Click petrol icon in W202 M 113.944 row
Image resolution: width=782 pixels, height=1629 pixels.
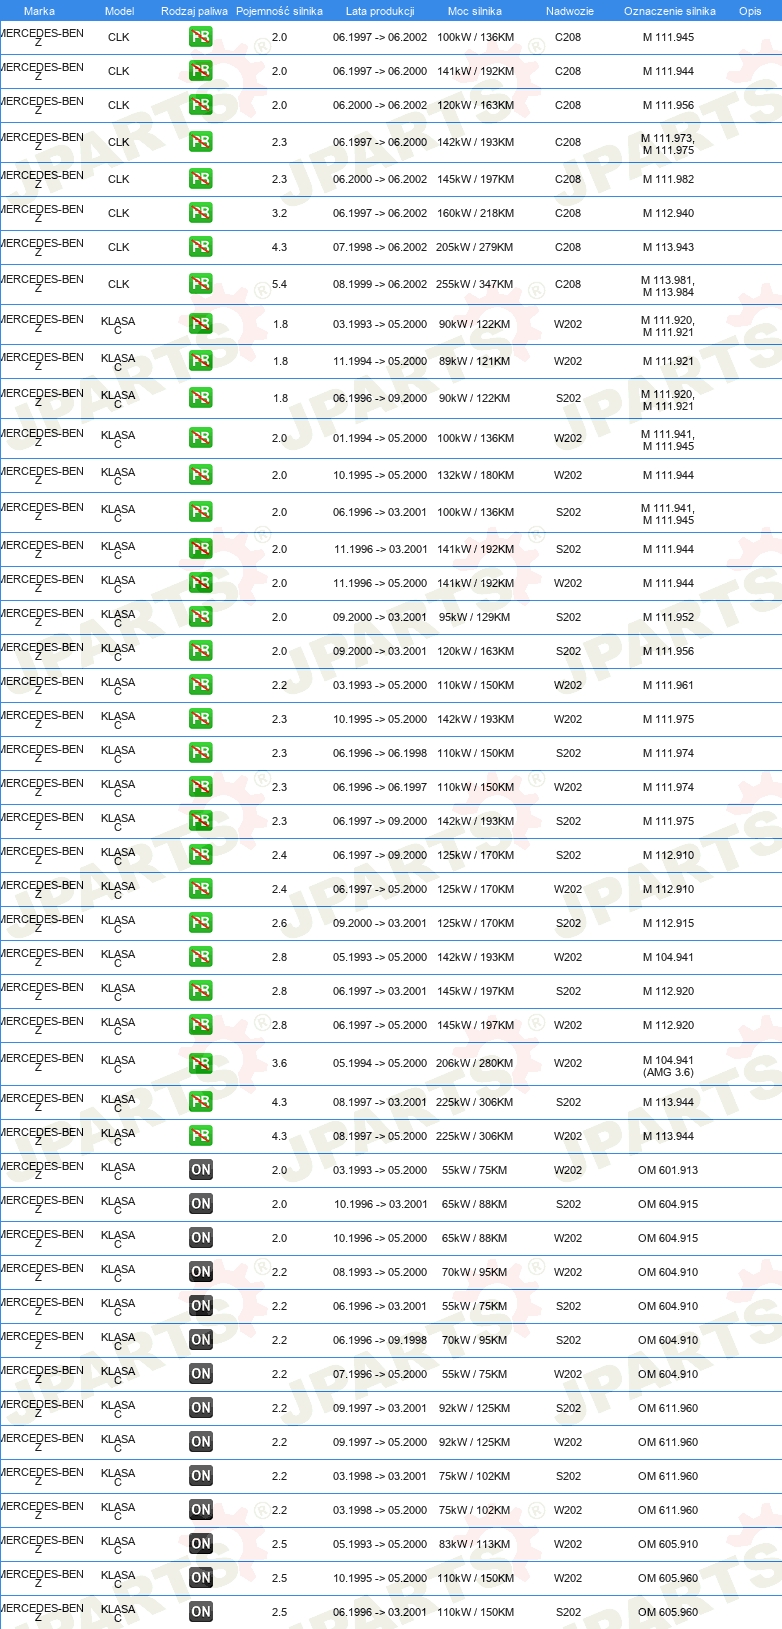coord(201,1136)
